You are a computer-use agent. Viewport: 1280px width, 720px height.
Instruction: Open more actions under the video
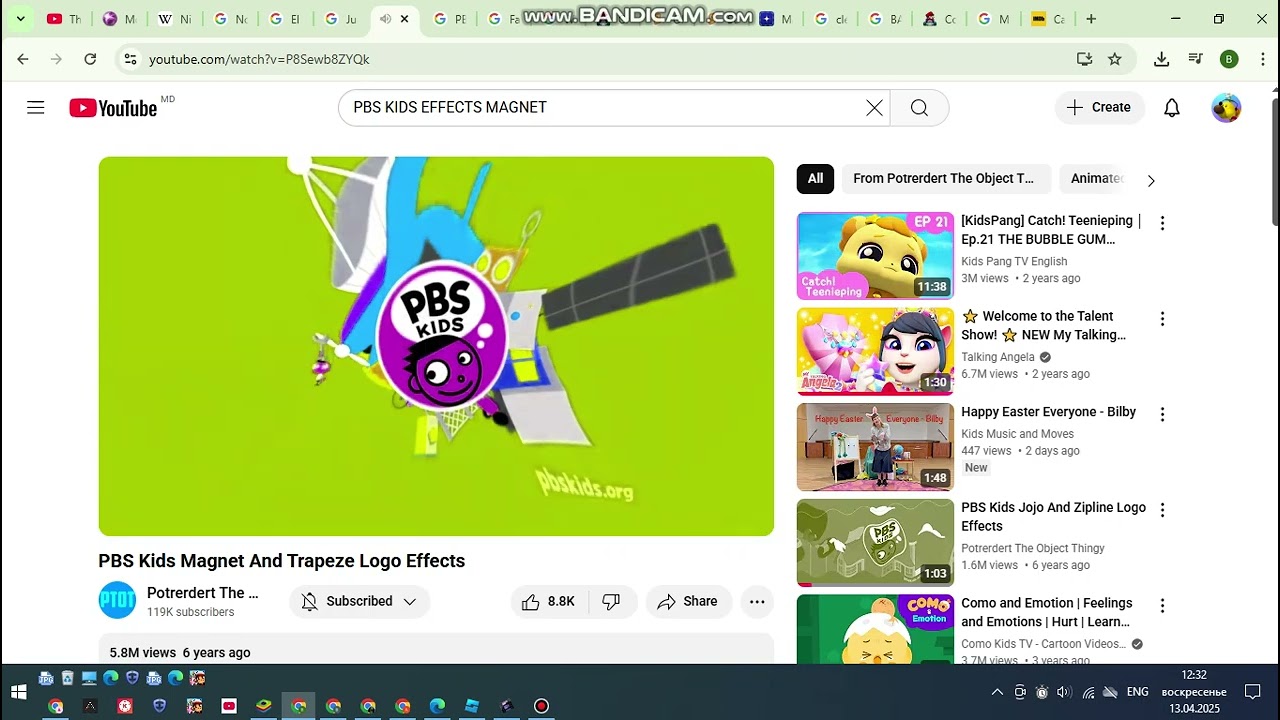click(757, 601)
